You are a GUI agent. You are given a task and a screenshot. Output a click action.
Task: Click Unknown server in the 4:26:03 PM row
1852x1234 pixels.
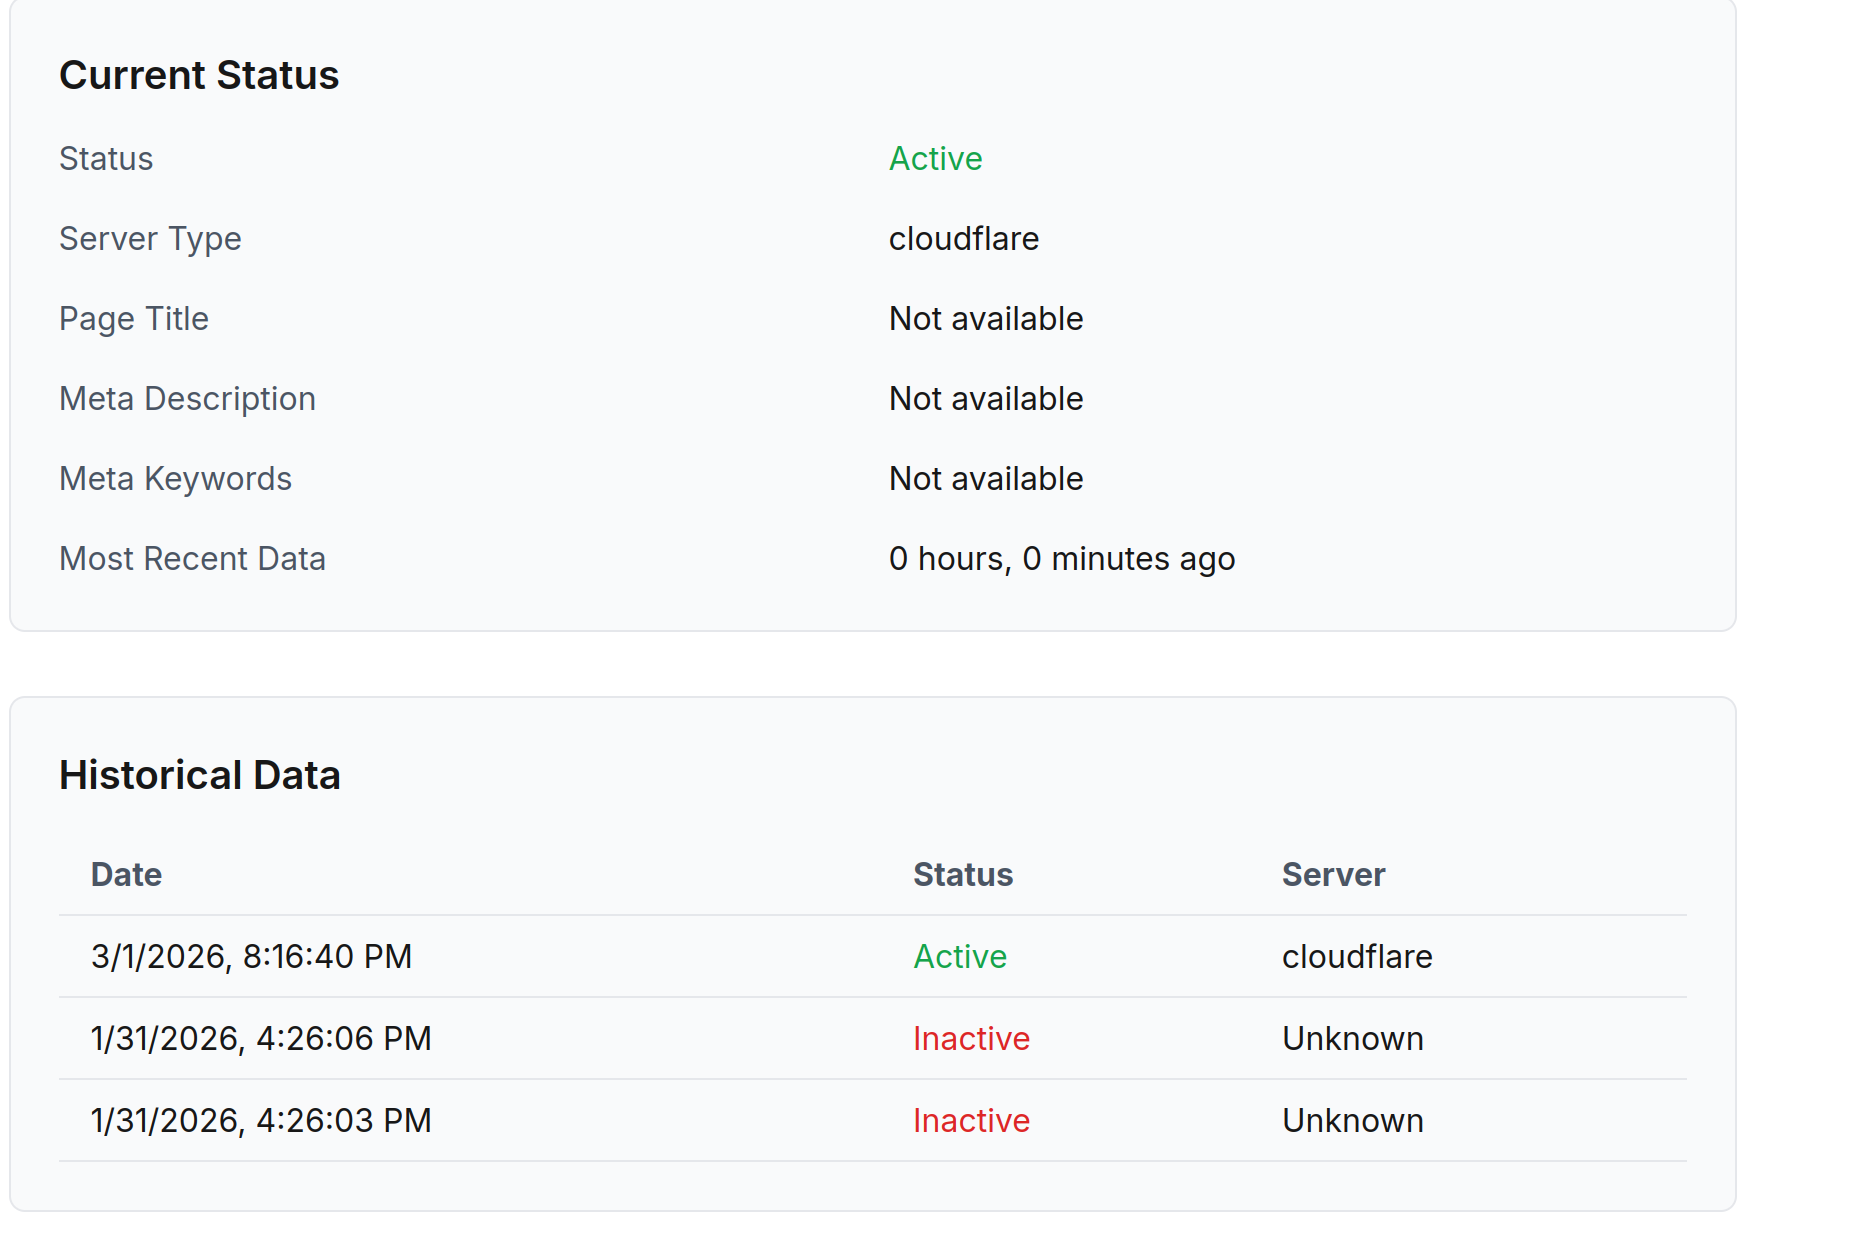[x=1352, y=1121]
